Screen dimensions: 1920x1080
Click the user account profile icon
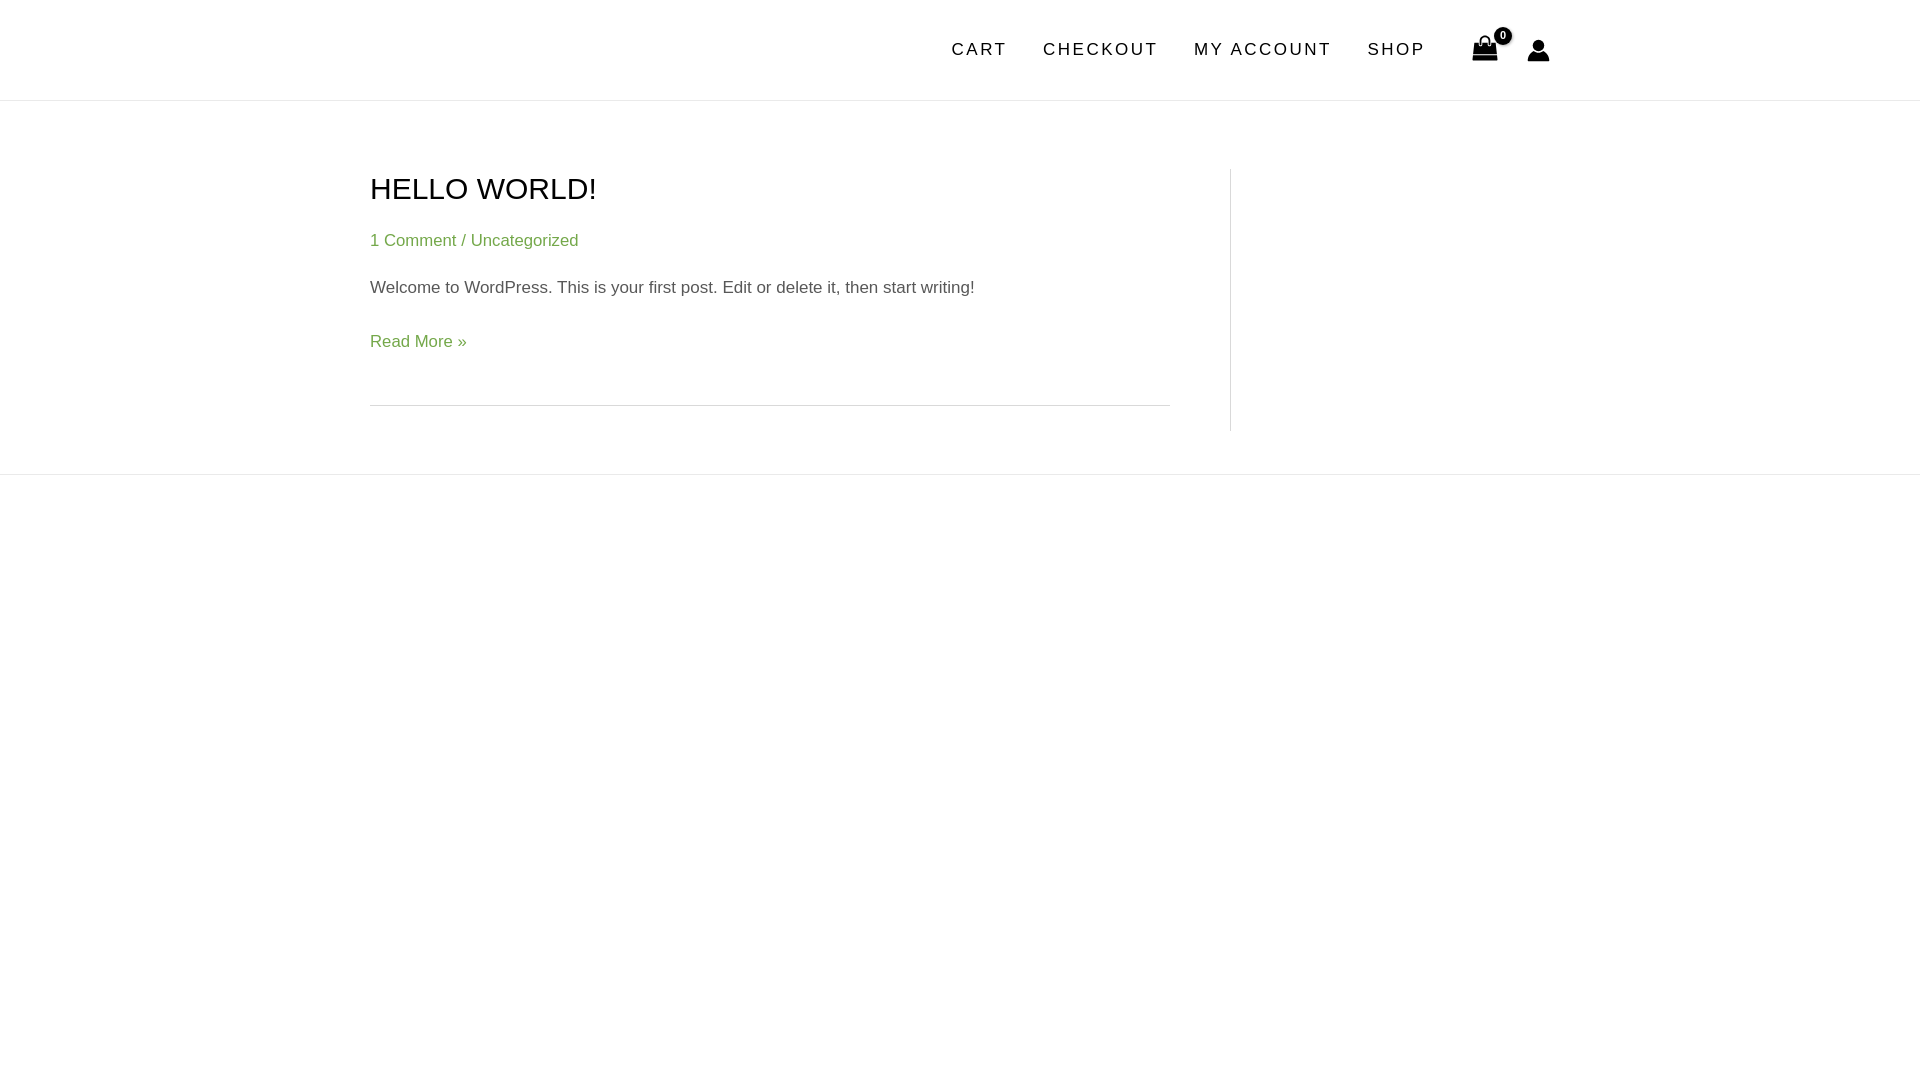[x=1538, y=50]
